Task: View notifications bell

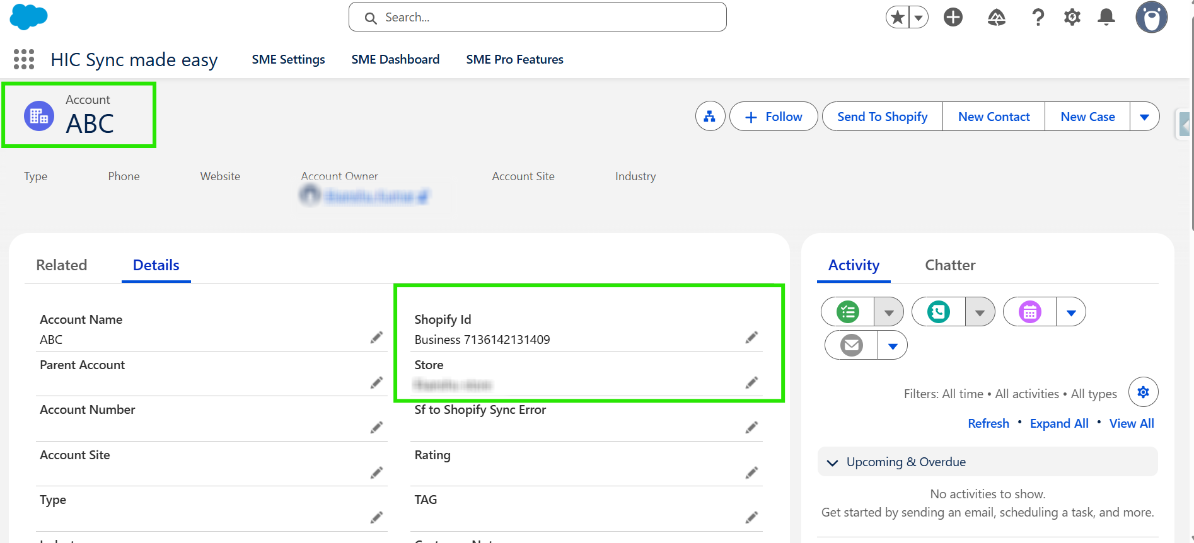Action: (1106, 17)
